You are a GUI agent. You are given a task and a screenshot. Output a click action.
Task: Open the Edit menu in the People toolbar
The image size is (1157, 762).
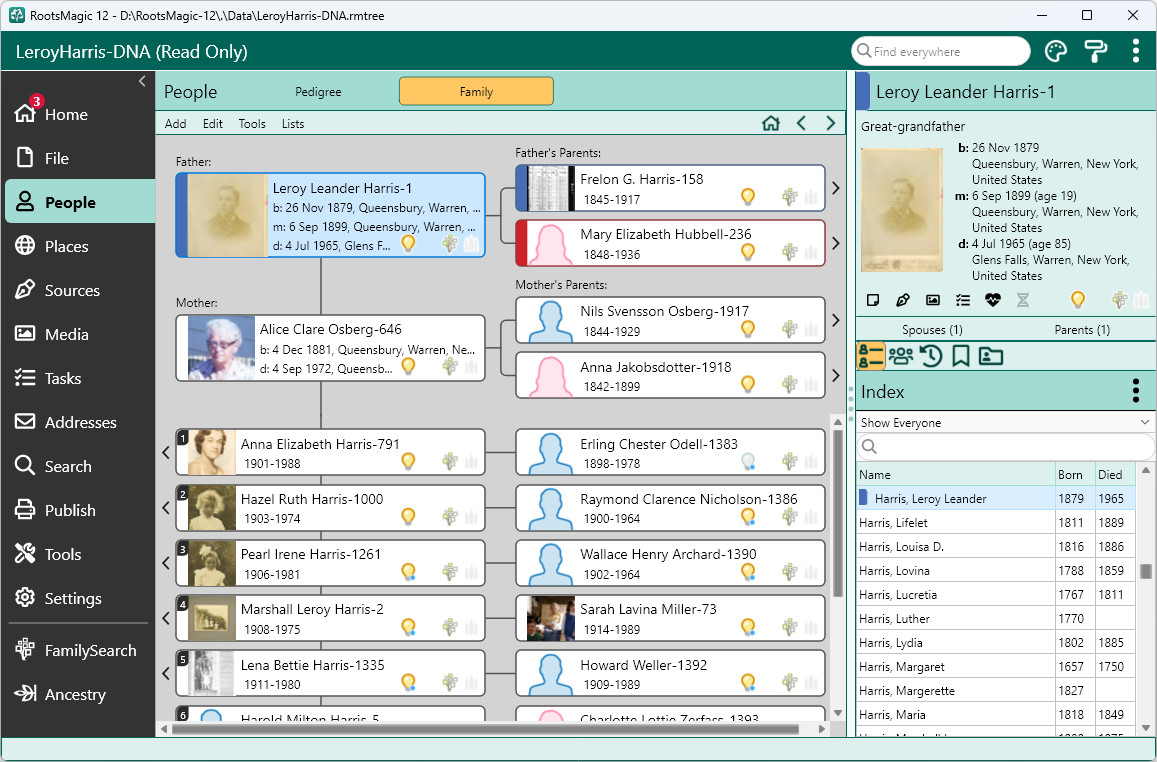pyautogui.click(x=213, y=124)
